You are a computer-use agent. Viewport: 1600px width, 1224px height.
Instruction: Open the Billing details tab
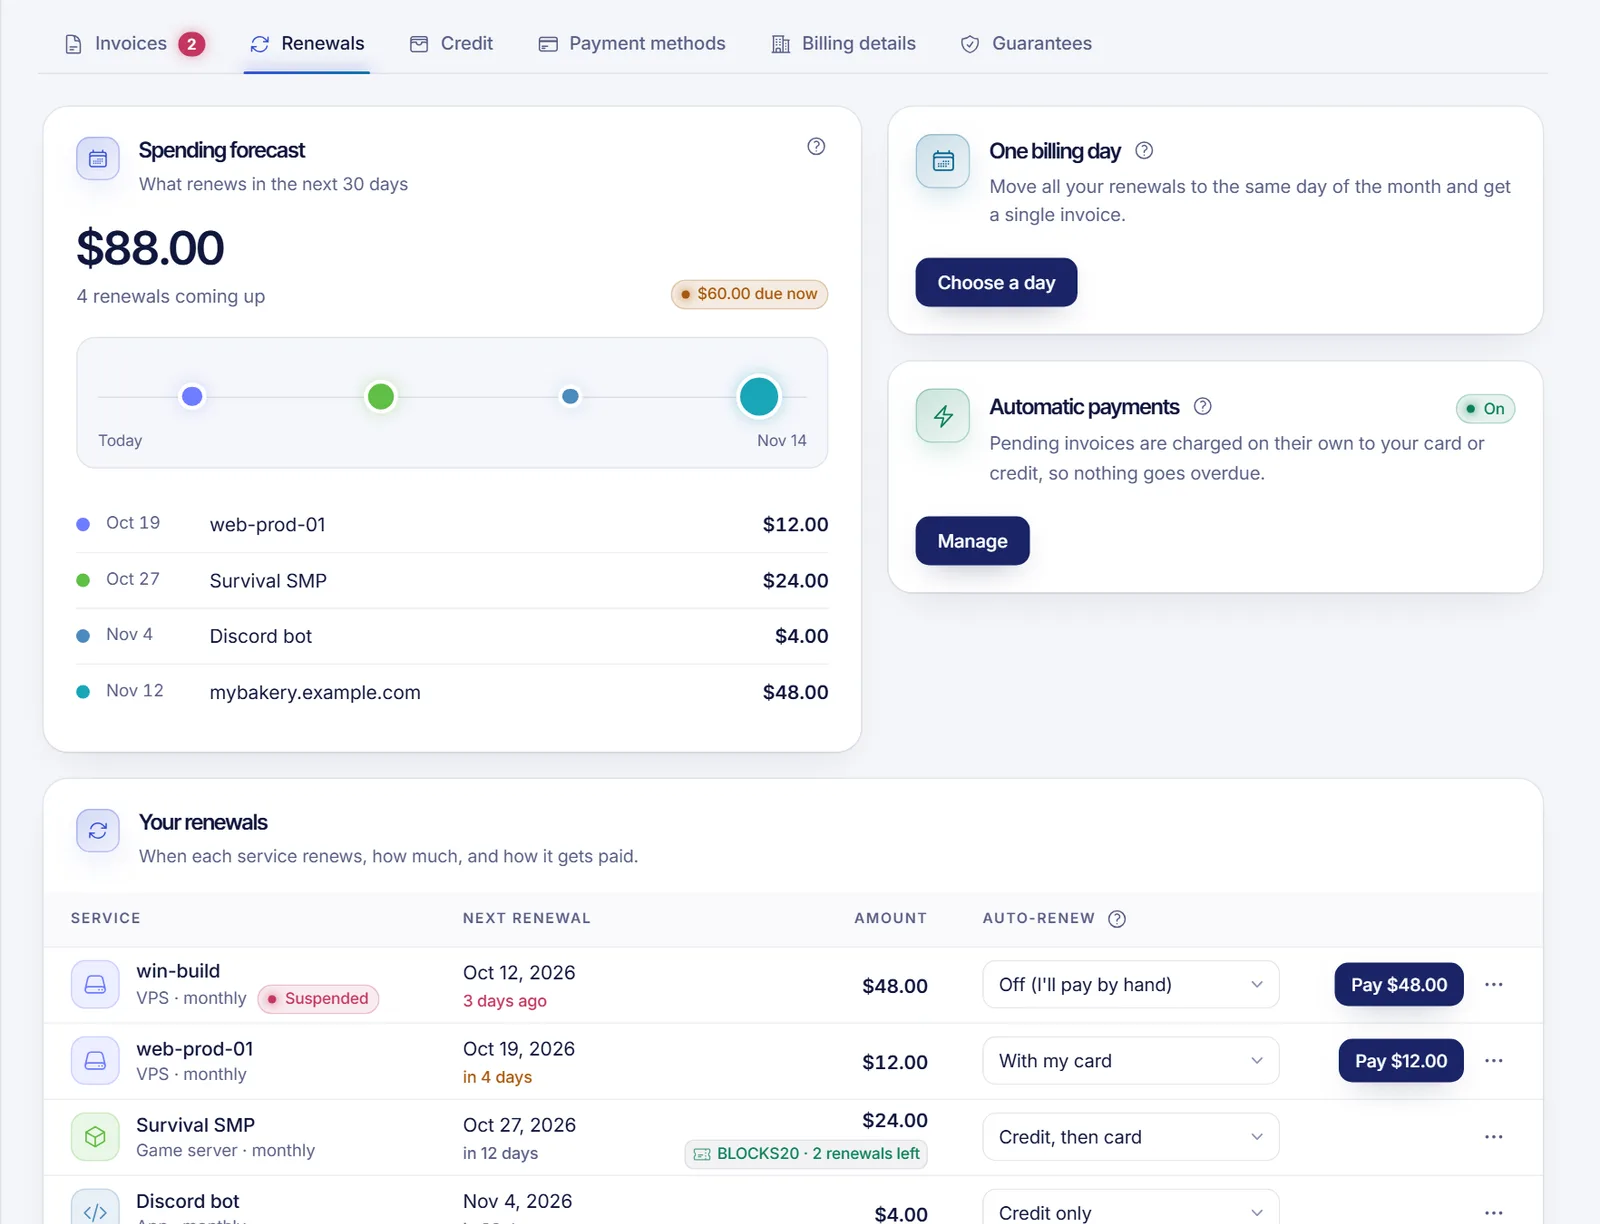click(x=844, y=44)
